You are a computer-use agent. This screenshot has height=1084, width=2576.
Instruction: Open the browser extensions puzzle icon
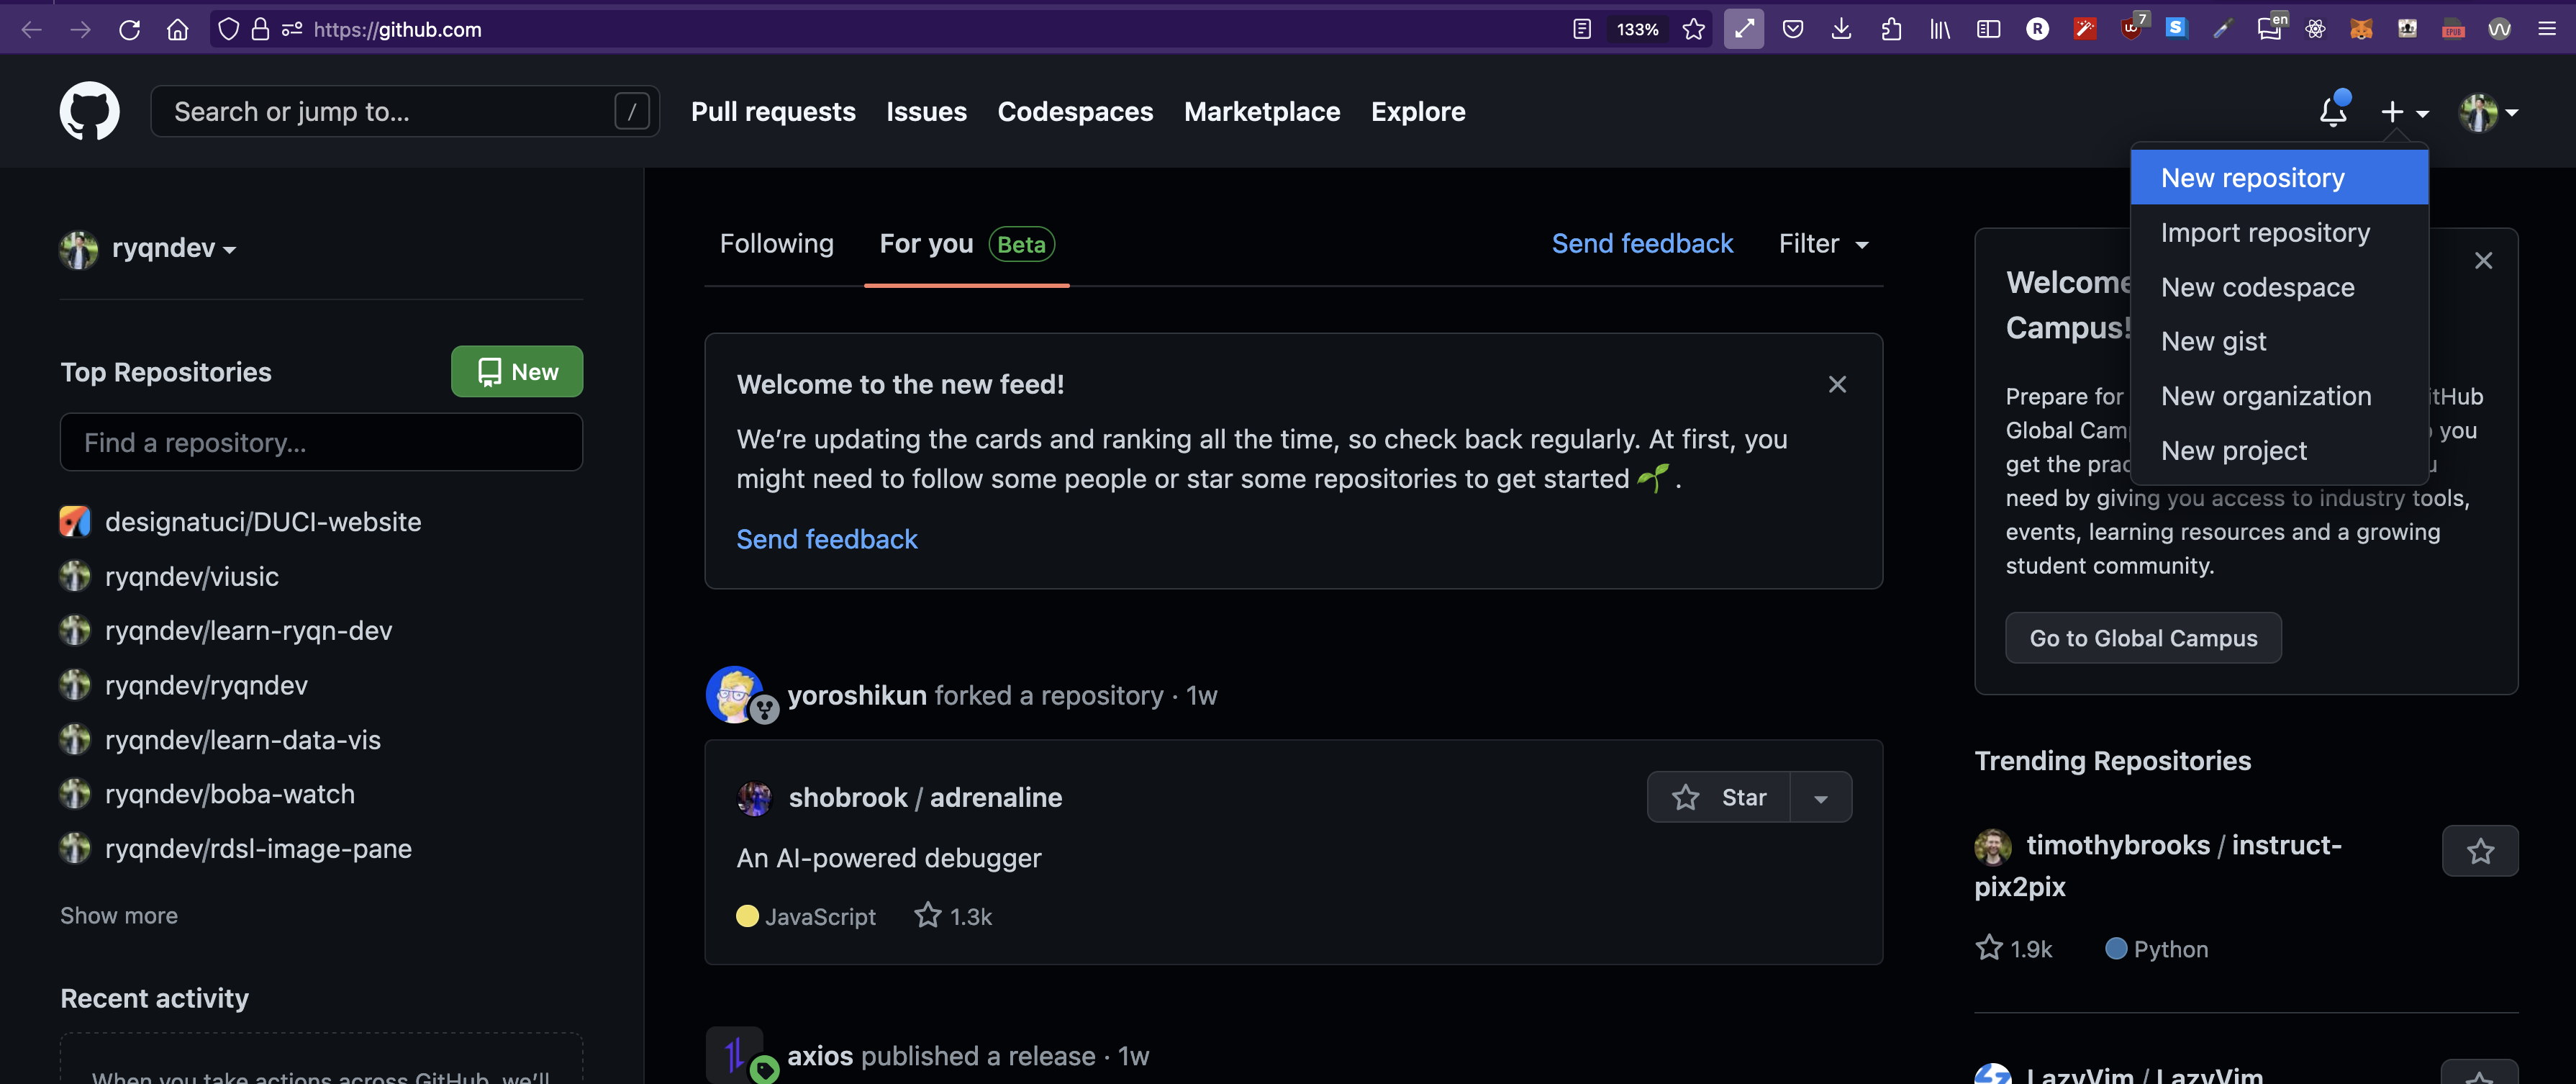tap(1890, 29)
